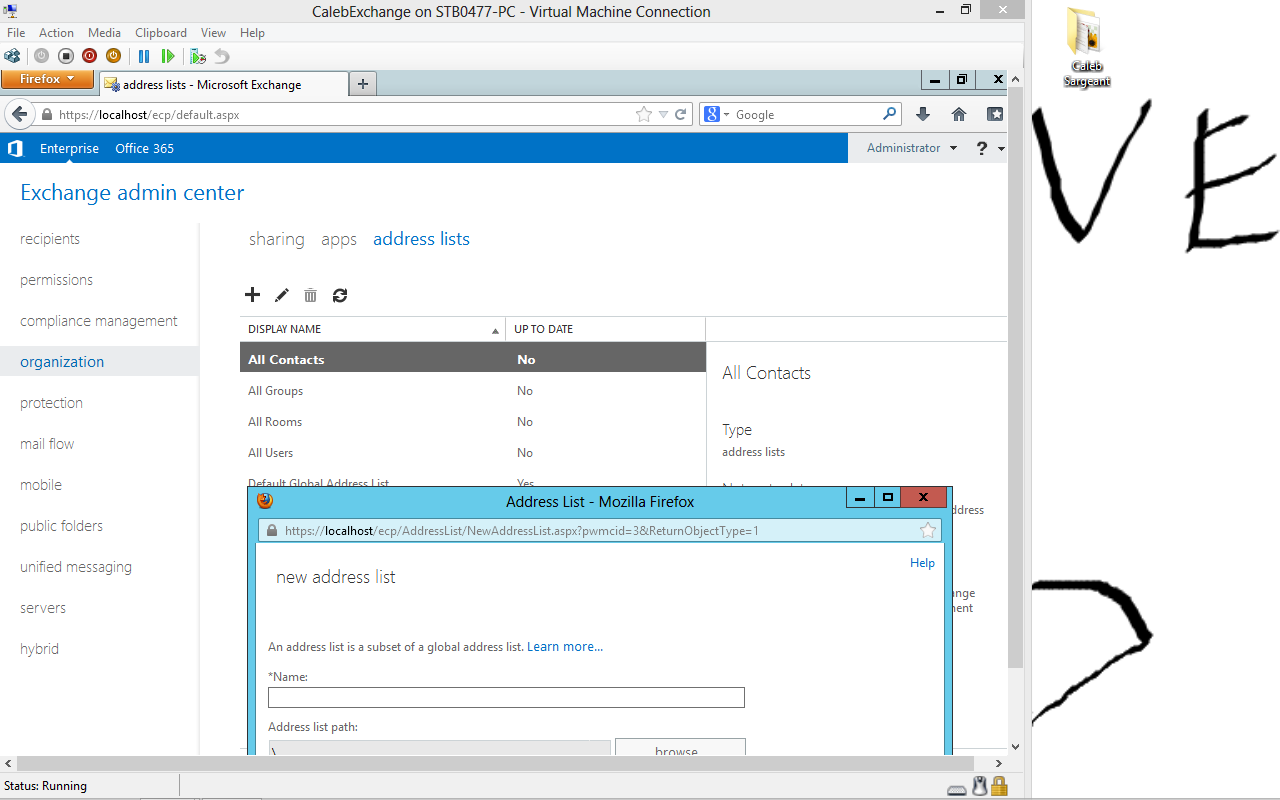
Task: Click the Name field in new address list dialog
Action: point(506,698)
